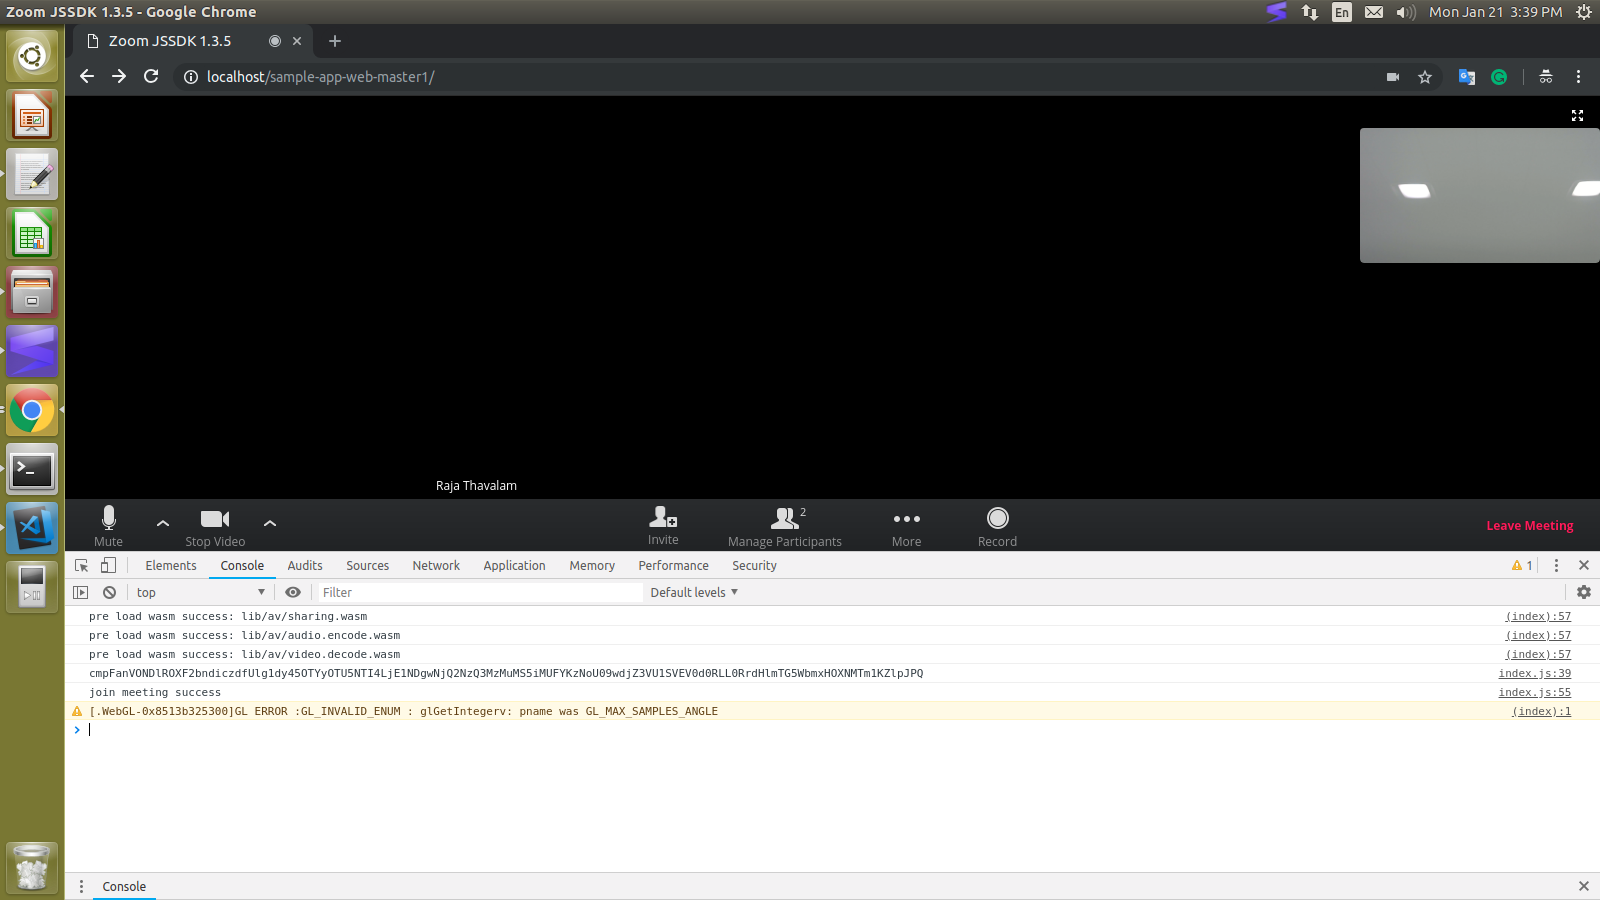1600x900 pixels.
Task: Switch to the Console tab
Action: click(x=242, y=565)
